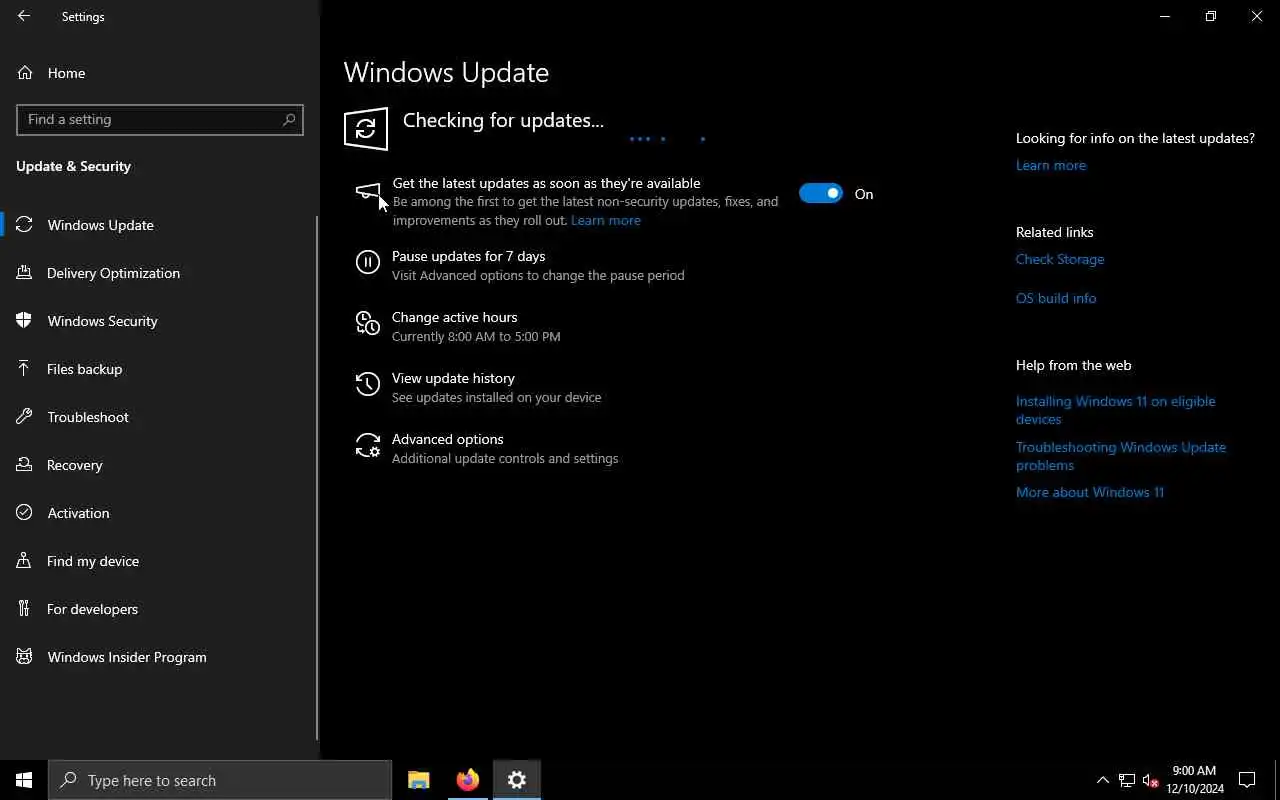Open More about Windows 11 link
1280x800 pixels.
[x=1090, y=492]
